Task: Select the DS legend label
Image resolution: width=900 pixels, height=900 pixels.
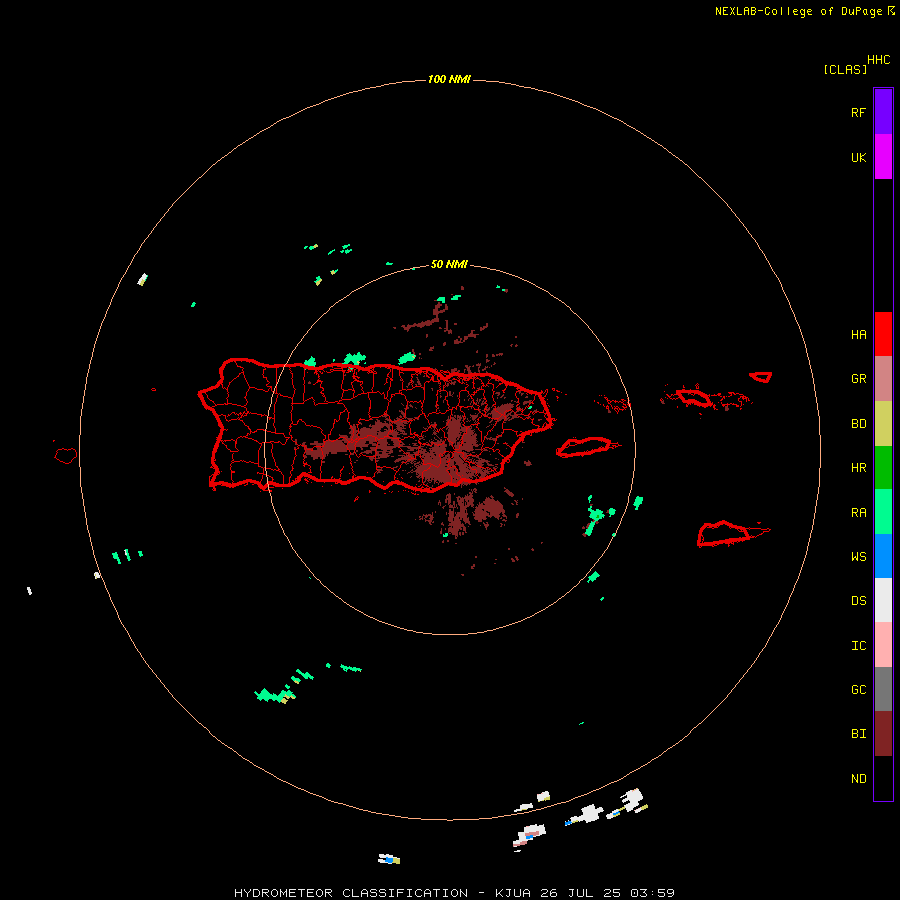Action: tap(858, 601)
